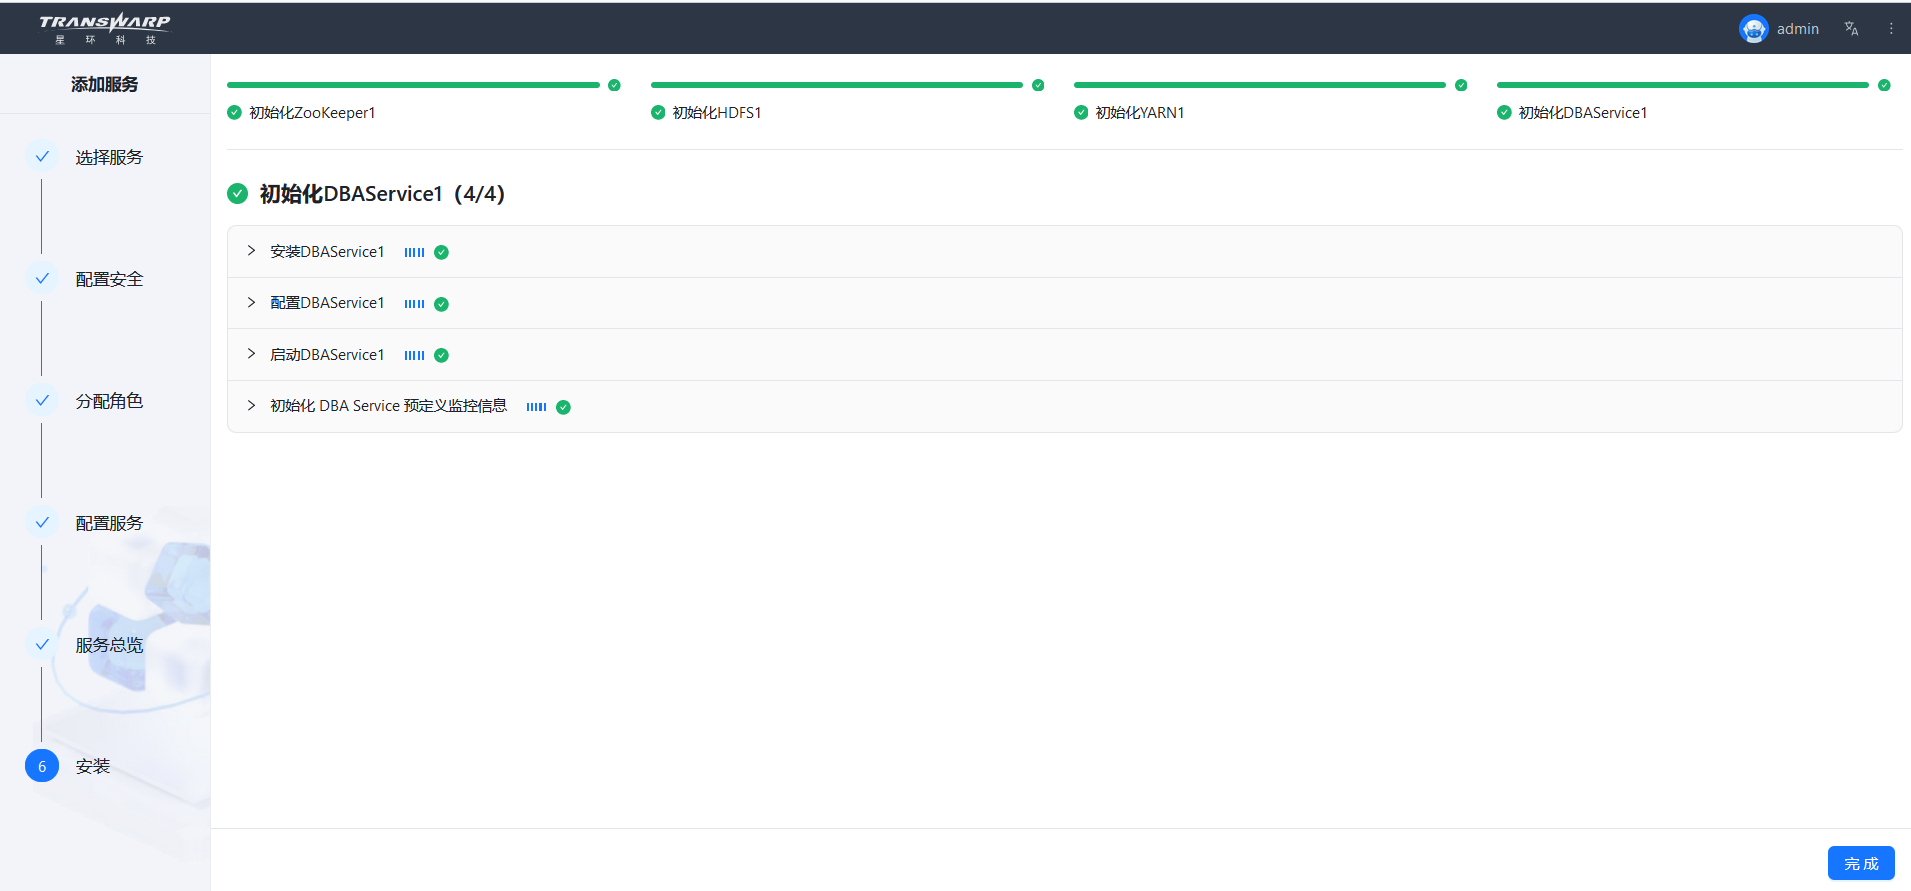Open the more options kebab menu
1911x891 pixels.
click(1891, 29)
